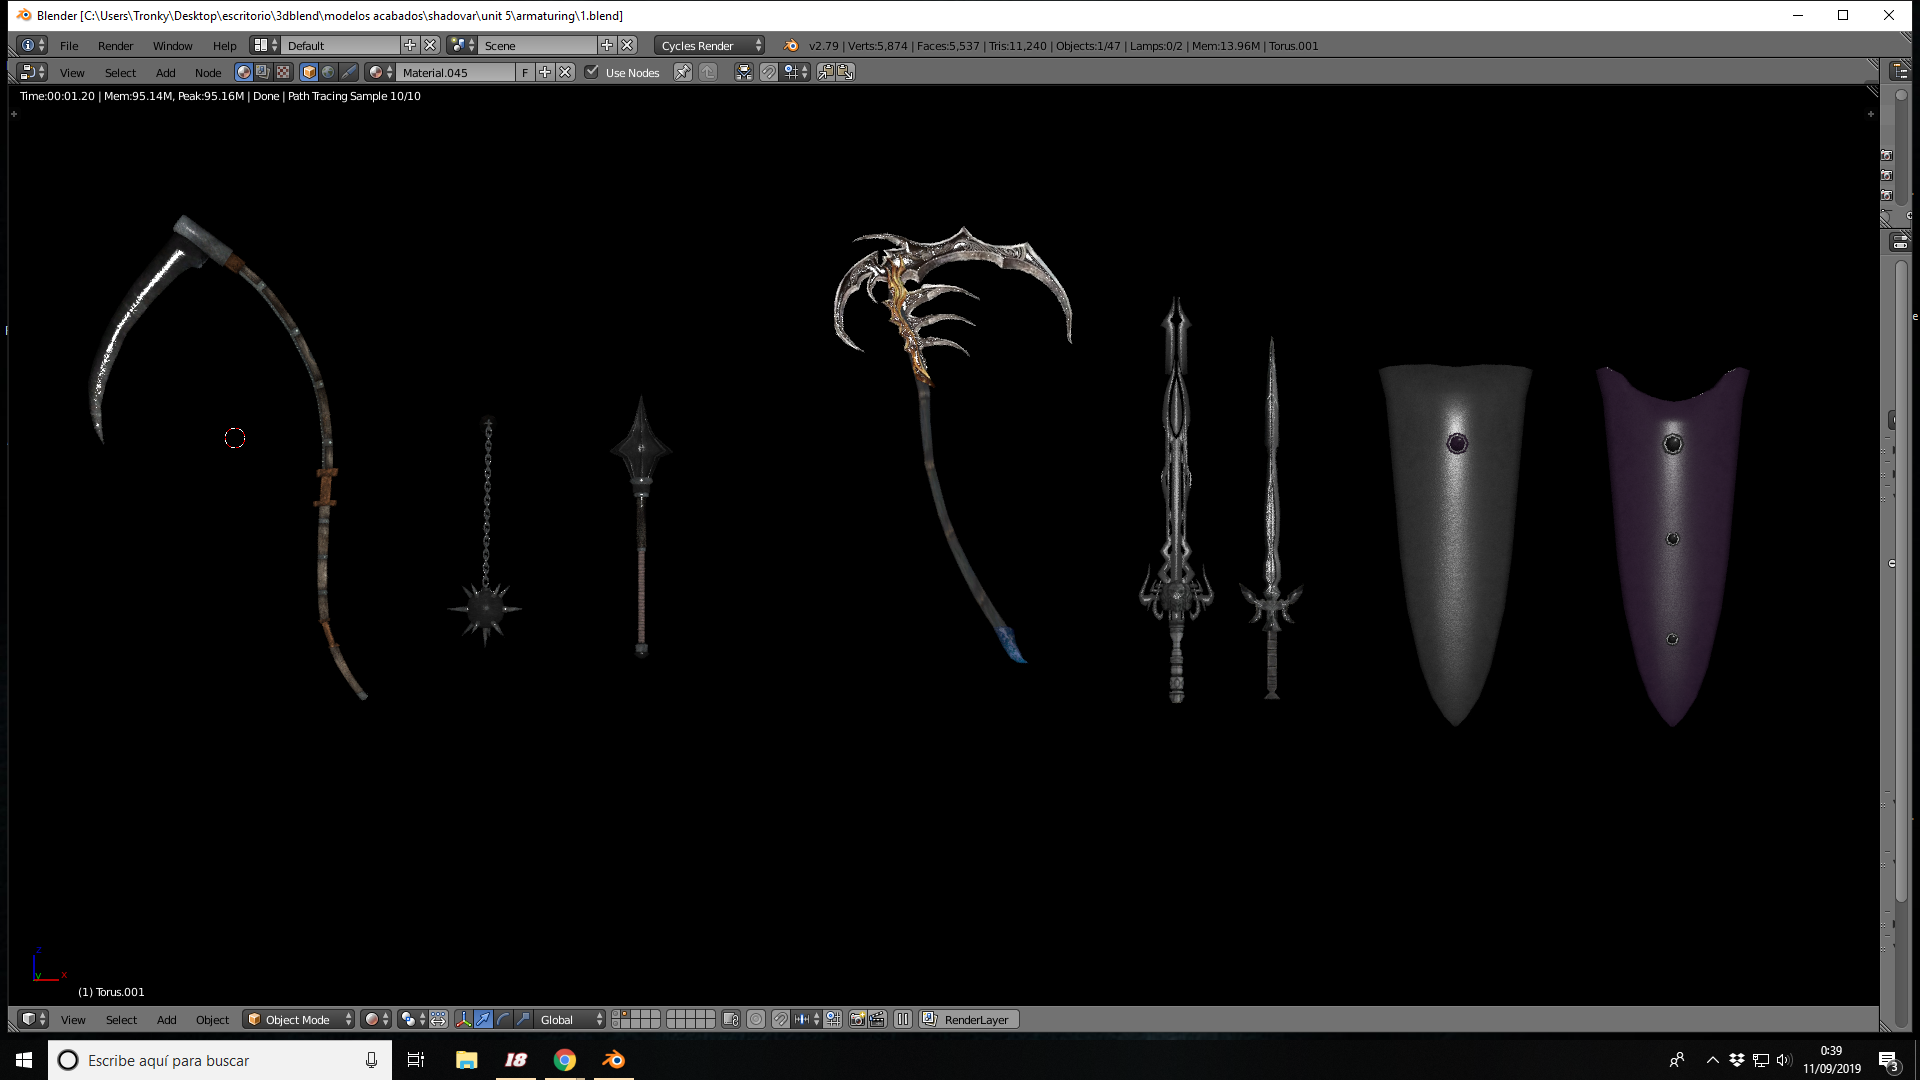Select the Texture nodes tree type icon
Screen dimensions: 1920x1080
tap(283, 72)
